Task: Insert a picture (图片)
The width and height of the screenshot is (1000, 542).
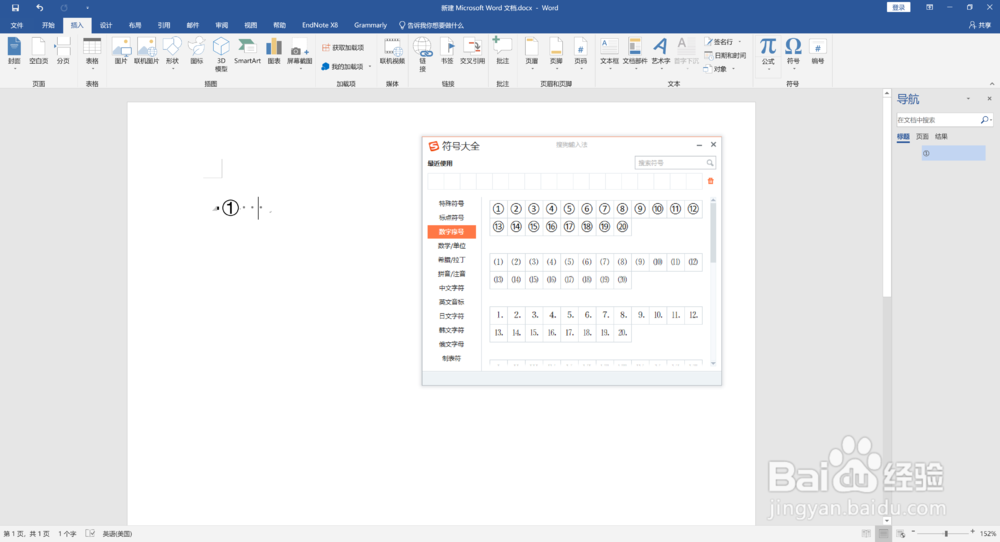Action: pyautogui.click(x=121, y=52)
